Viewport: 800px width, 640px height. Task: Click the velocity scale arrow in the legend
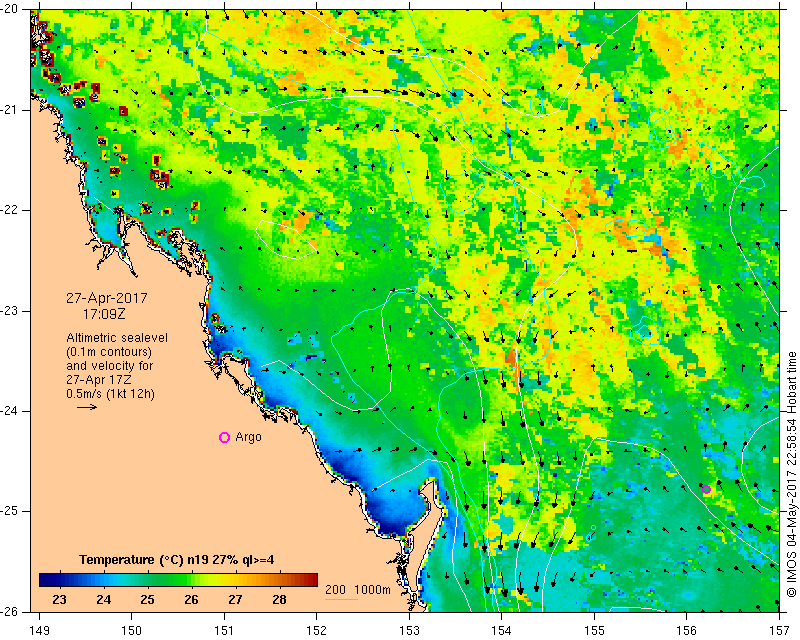pyautogui.click(x=87, y=407)
